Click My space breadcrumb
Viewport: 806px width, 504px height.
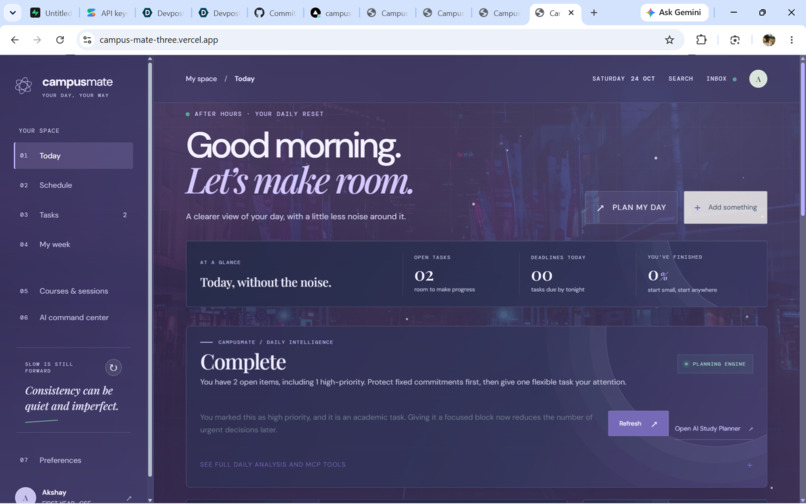pyautogui.click(x=201, y=79)
